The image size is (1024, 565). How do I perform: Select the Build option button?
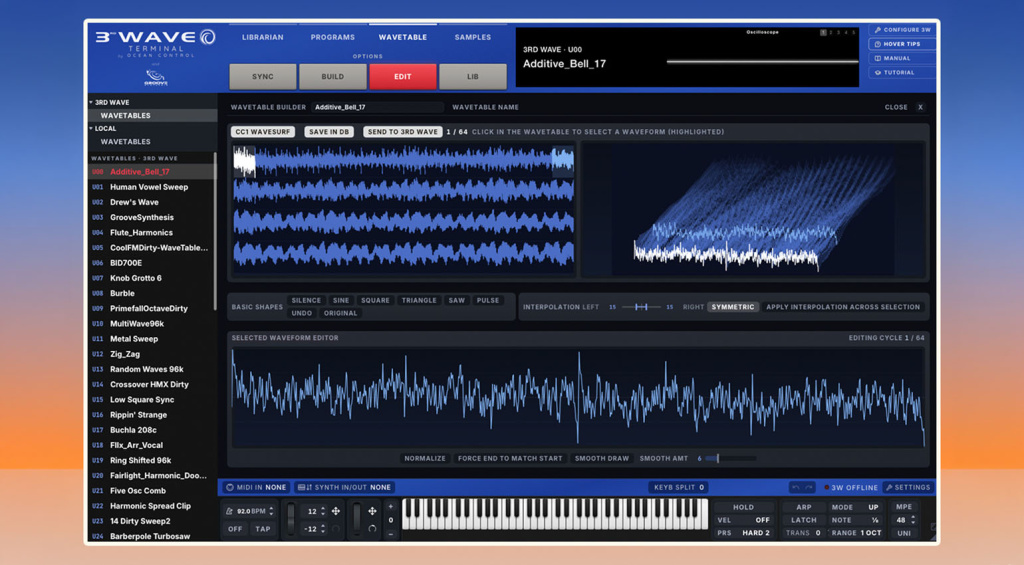pyautogui.click(x=332, y=76)
